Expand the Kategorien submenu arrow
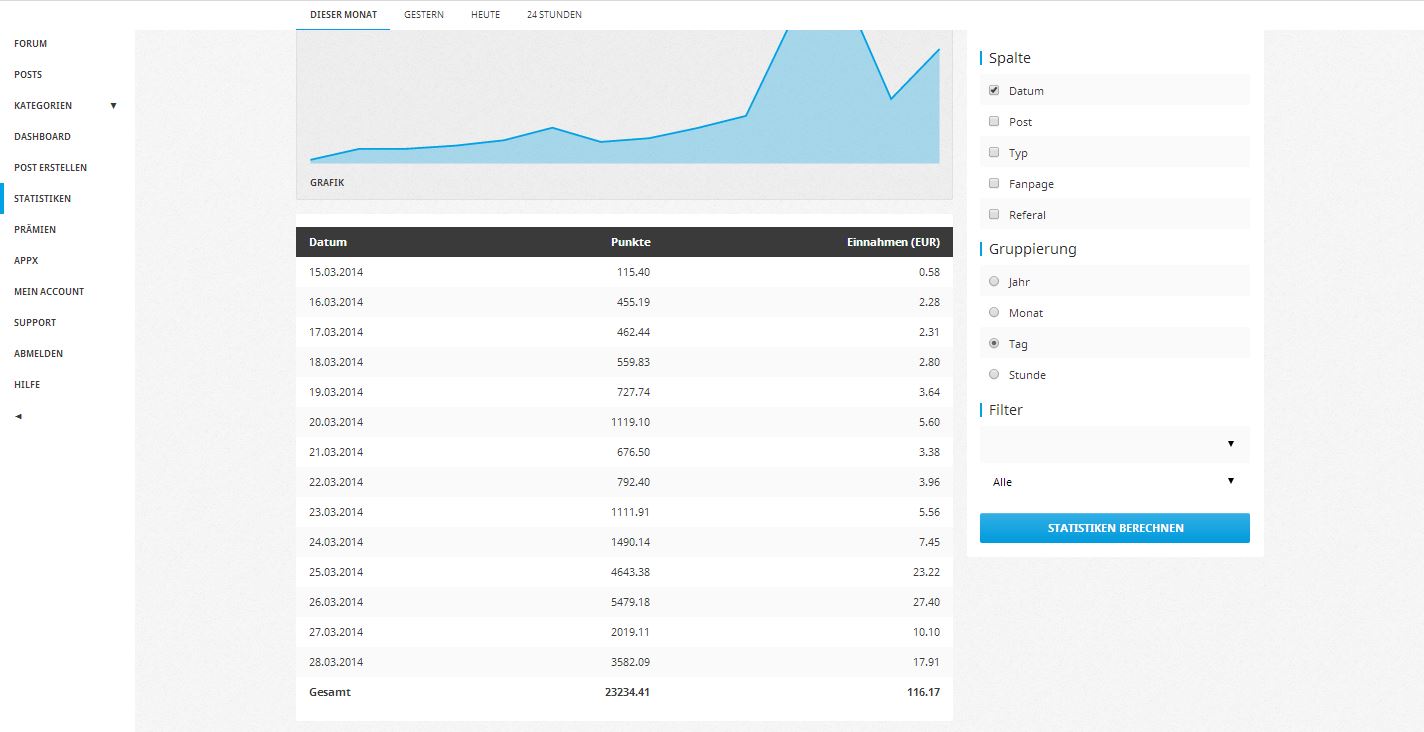Screen dimensions: 1424x732 point(113,105)
